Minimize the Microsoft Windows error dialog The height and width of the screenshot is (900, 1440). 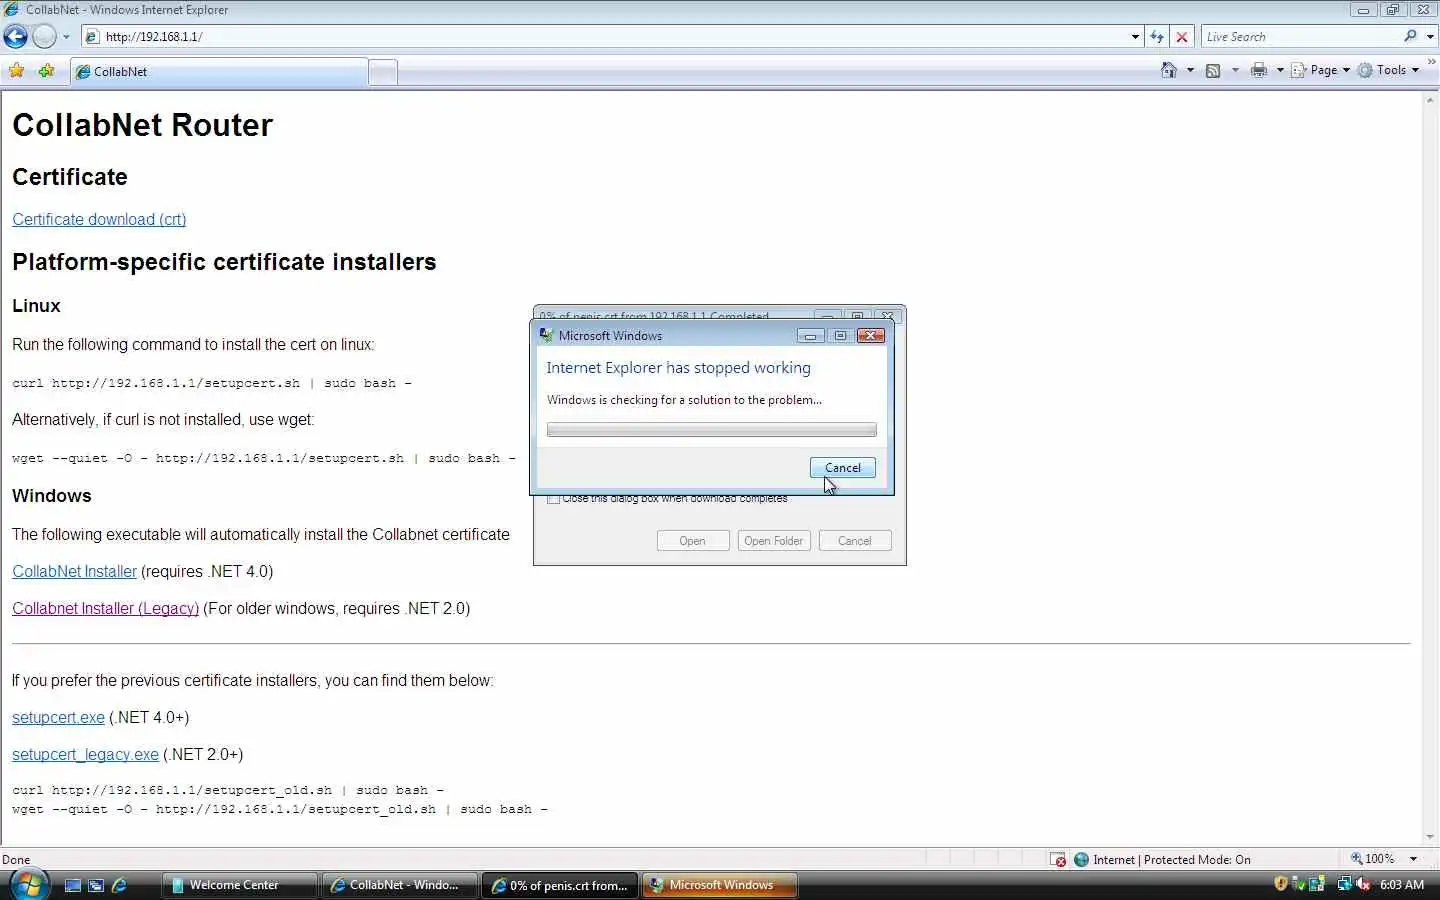(810, 336)
